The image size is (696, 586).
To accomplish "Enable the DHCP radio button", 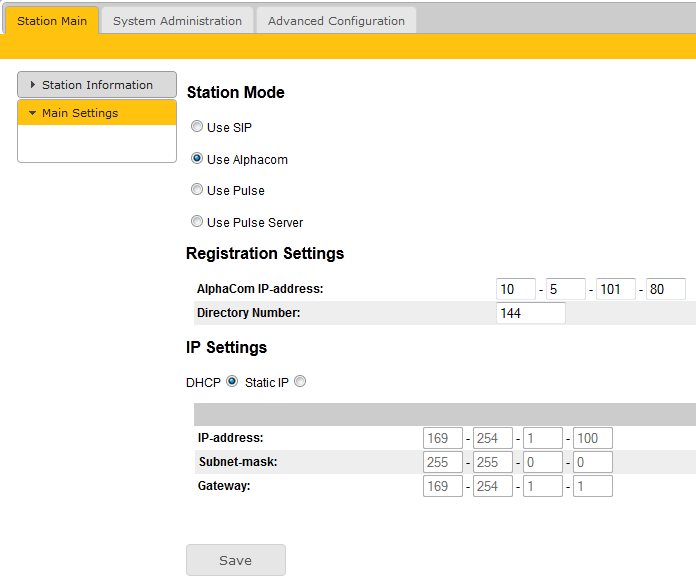I will 232,382.
